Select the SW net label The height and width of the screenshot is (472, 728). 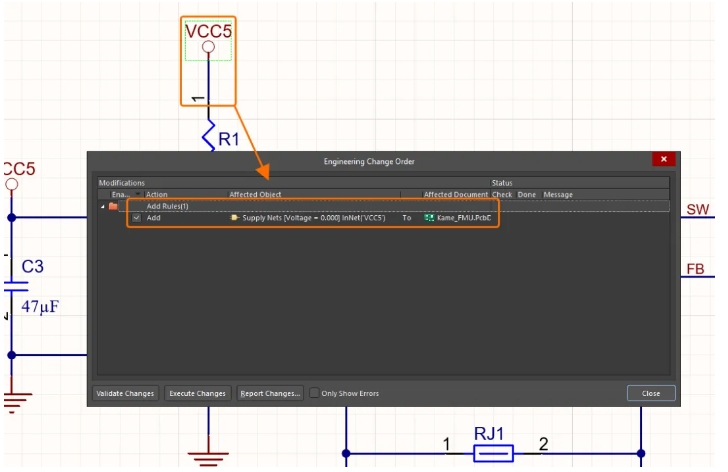(698, 209)
